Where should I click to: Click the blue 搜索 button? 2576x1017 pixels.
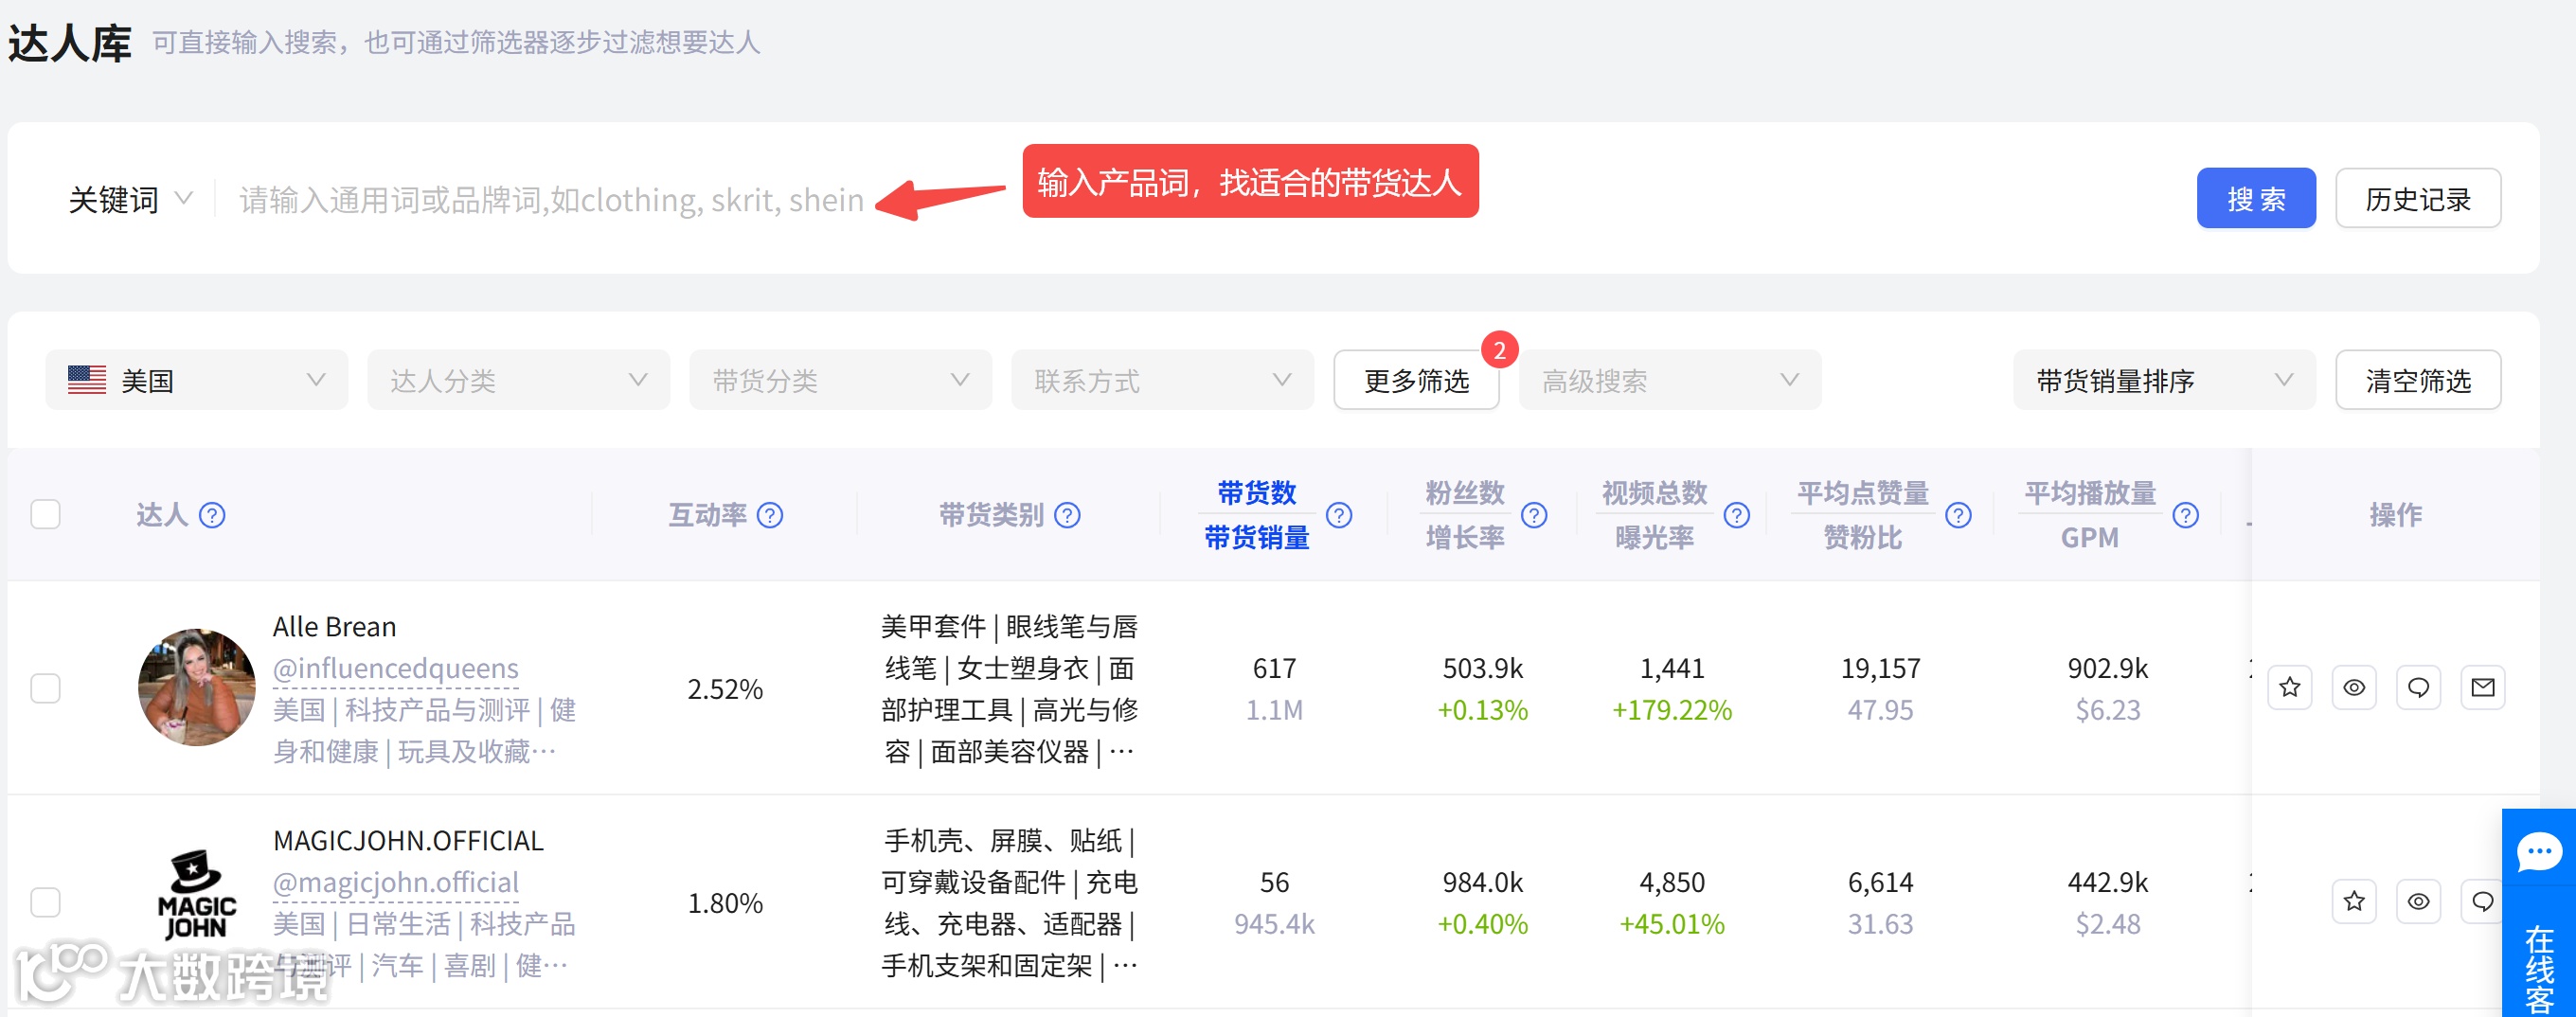[2256, 199]
